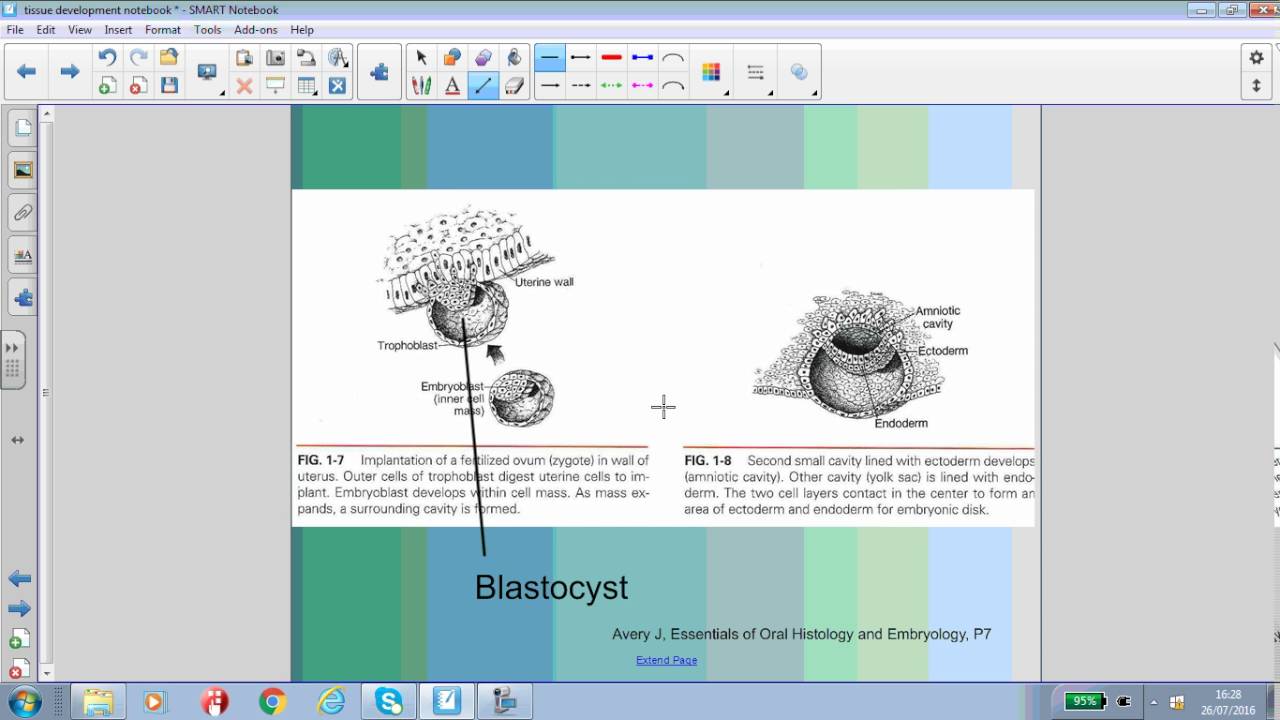1280x720 pixels.
Task: Toggle sidebar side with the double-headed arrow
Action: 17,440
